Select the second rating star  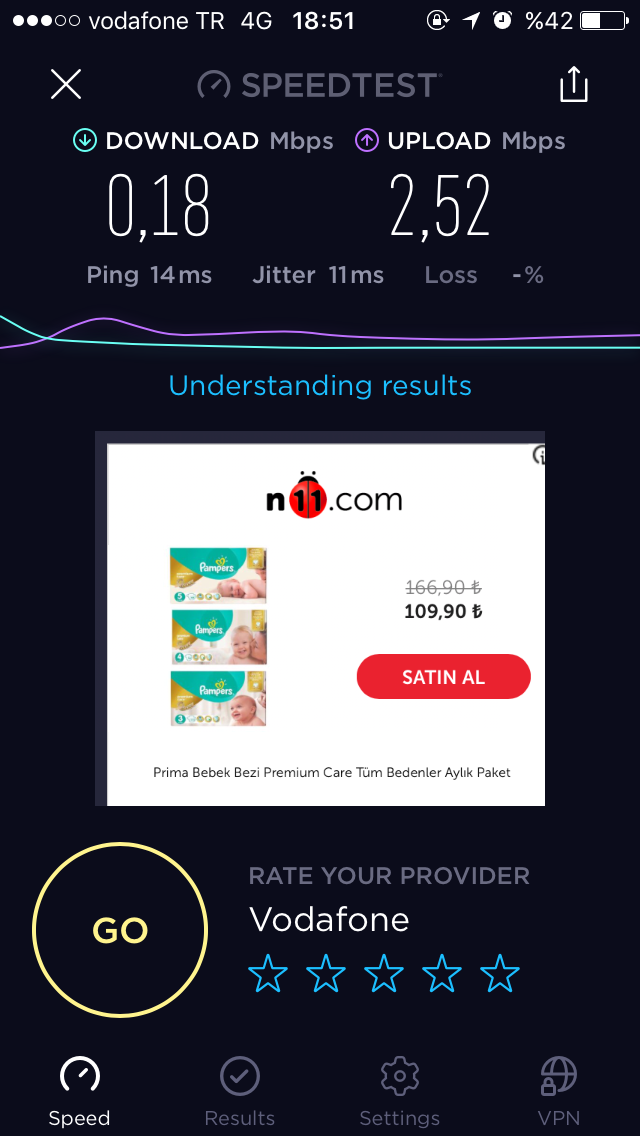tap(326, 973)
